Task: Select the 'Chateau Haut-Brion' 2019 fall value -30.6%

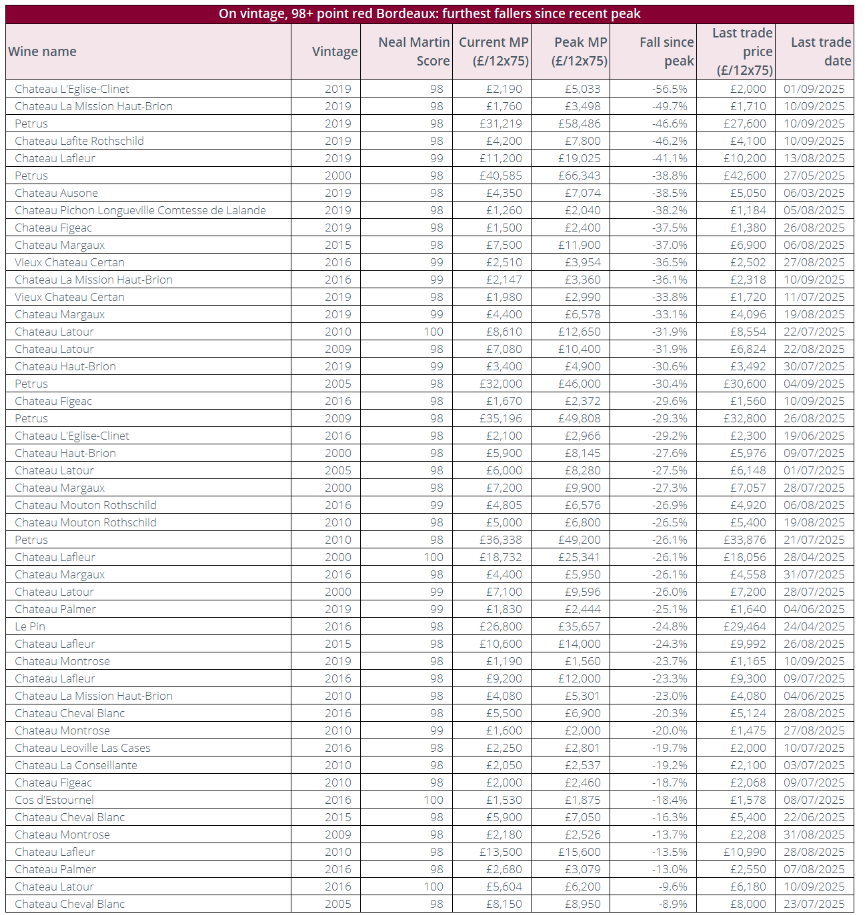Action: point(669,366)
